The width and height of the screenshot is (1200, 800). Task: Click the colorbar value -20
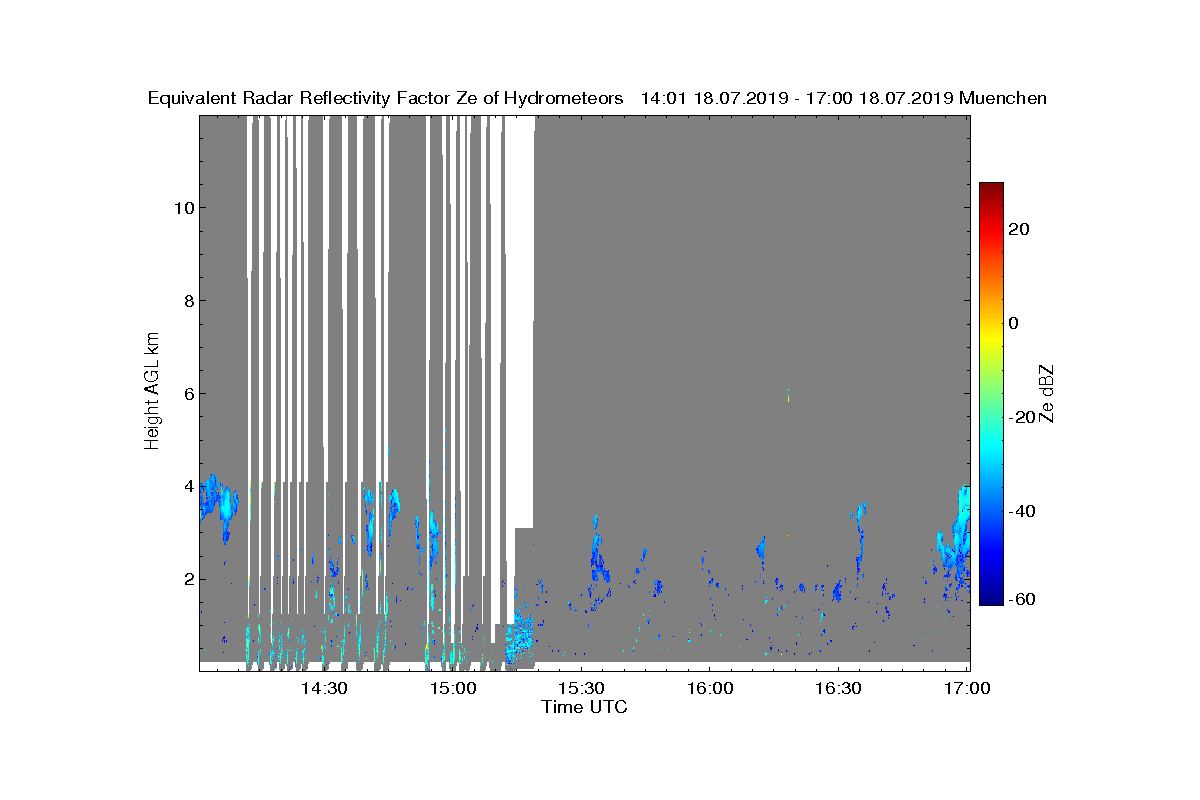click(x=1021, y=417)
